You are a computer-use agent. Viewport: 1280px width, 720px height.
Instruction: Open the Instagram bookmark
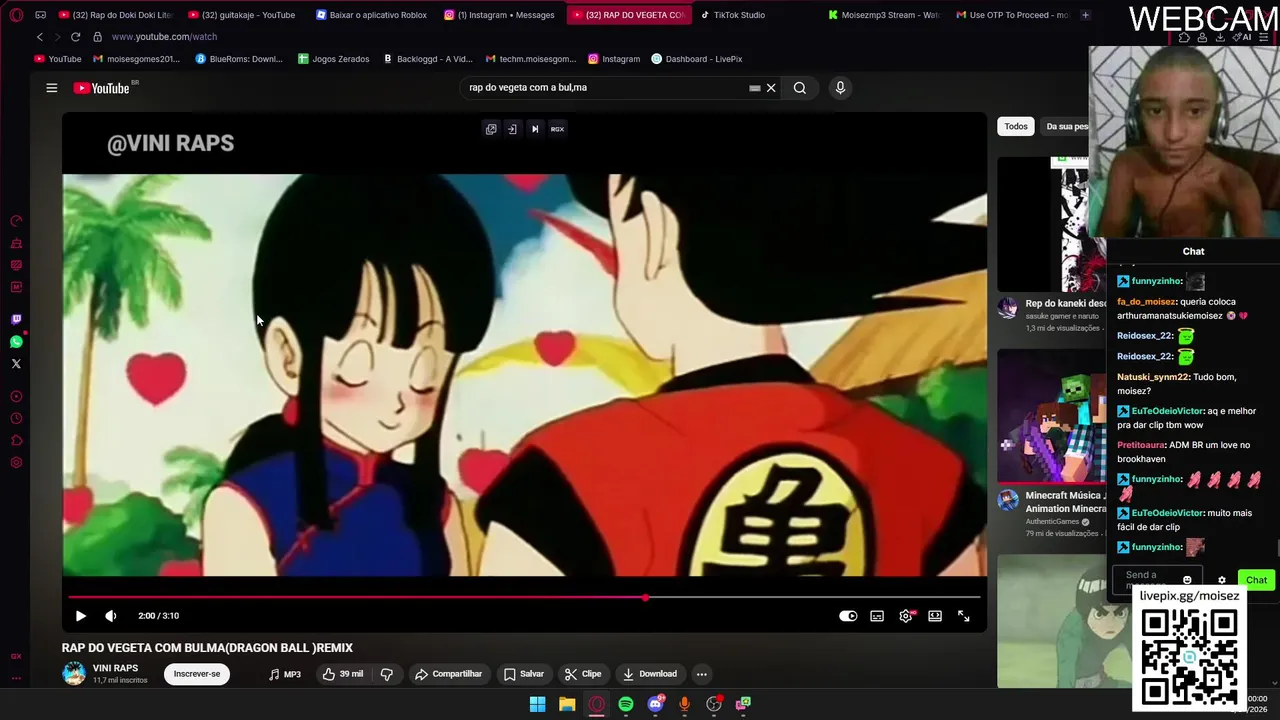pos(614,59)
